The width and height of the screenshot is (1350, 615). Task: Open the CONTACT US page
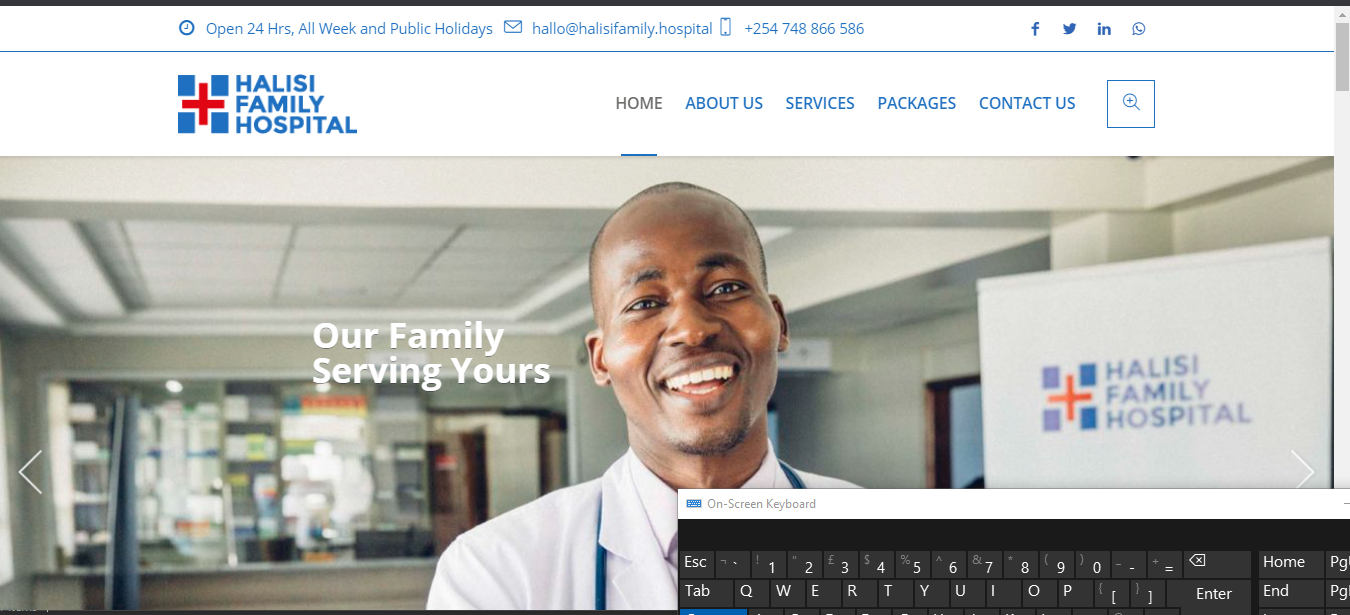[x=1027, y=103]
